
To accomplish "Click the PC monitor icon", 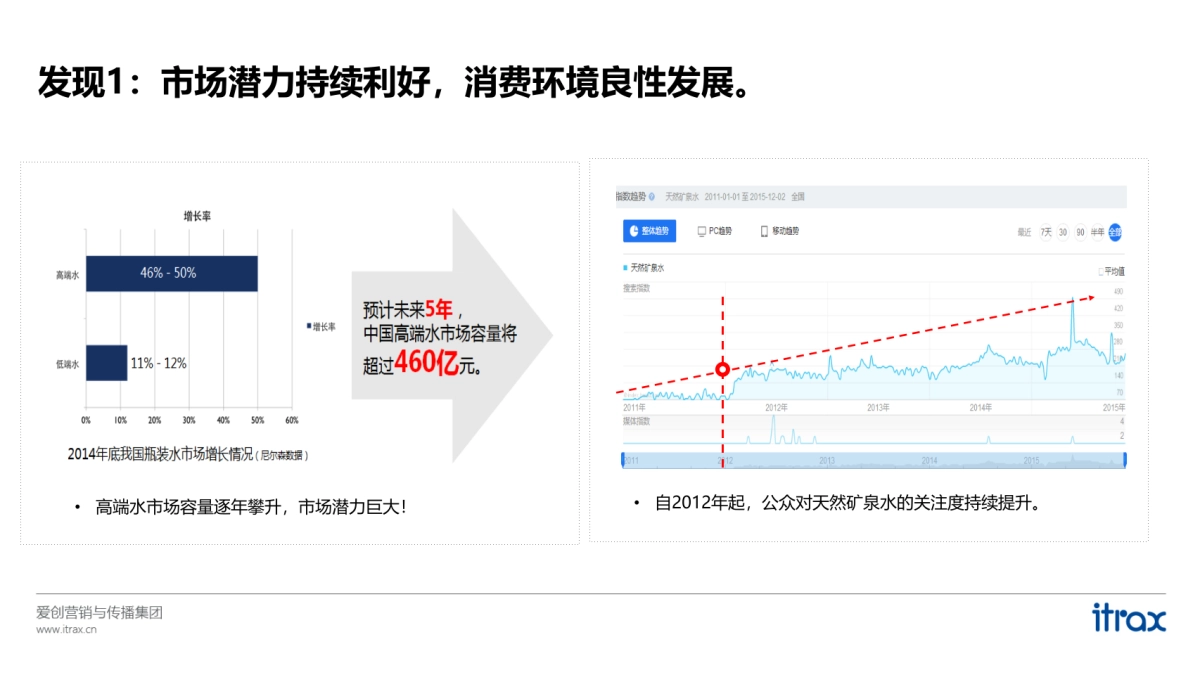I will point(701,231).
